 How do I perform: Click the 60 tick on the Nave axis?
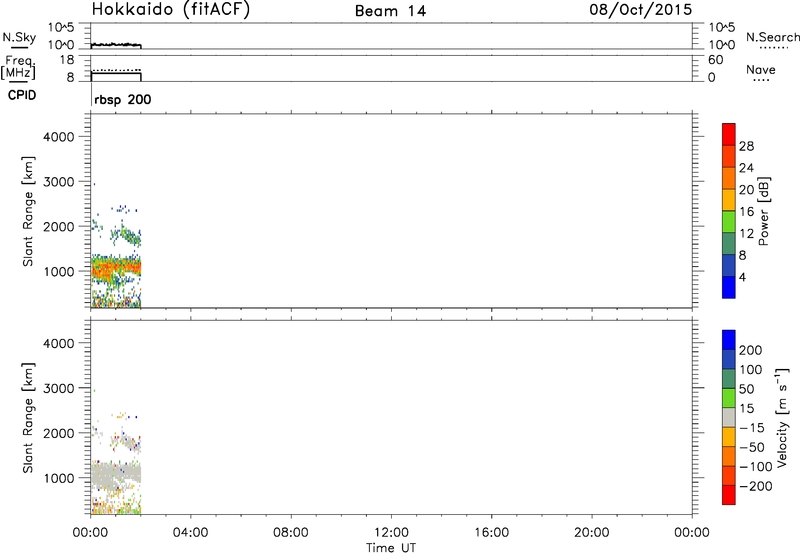716,60
